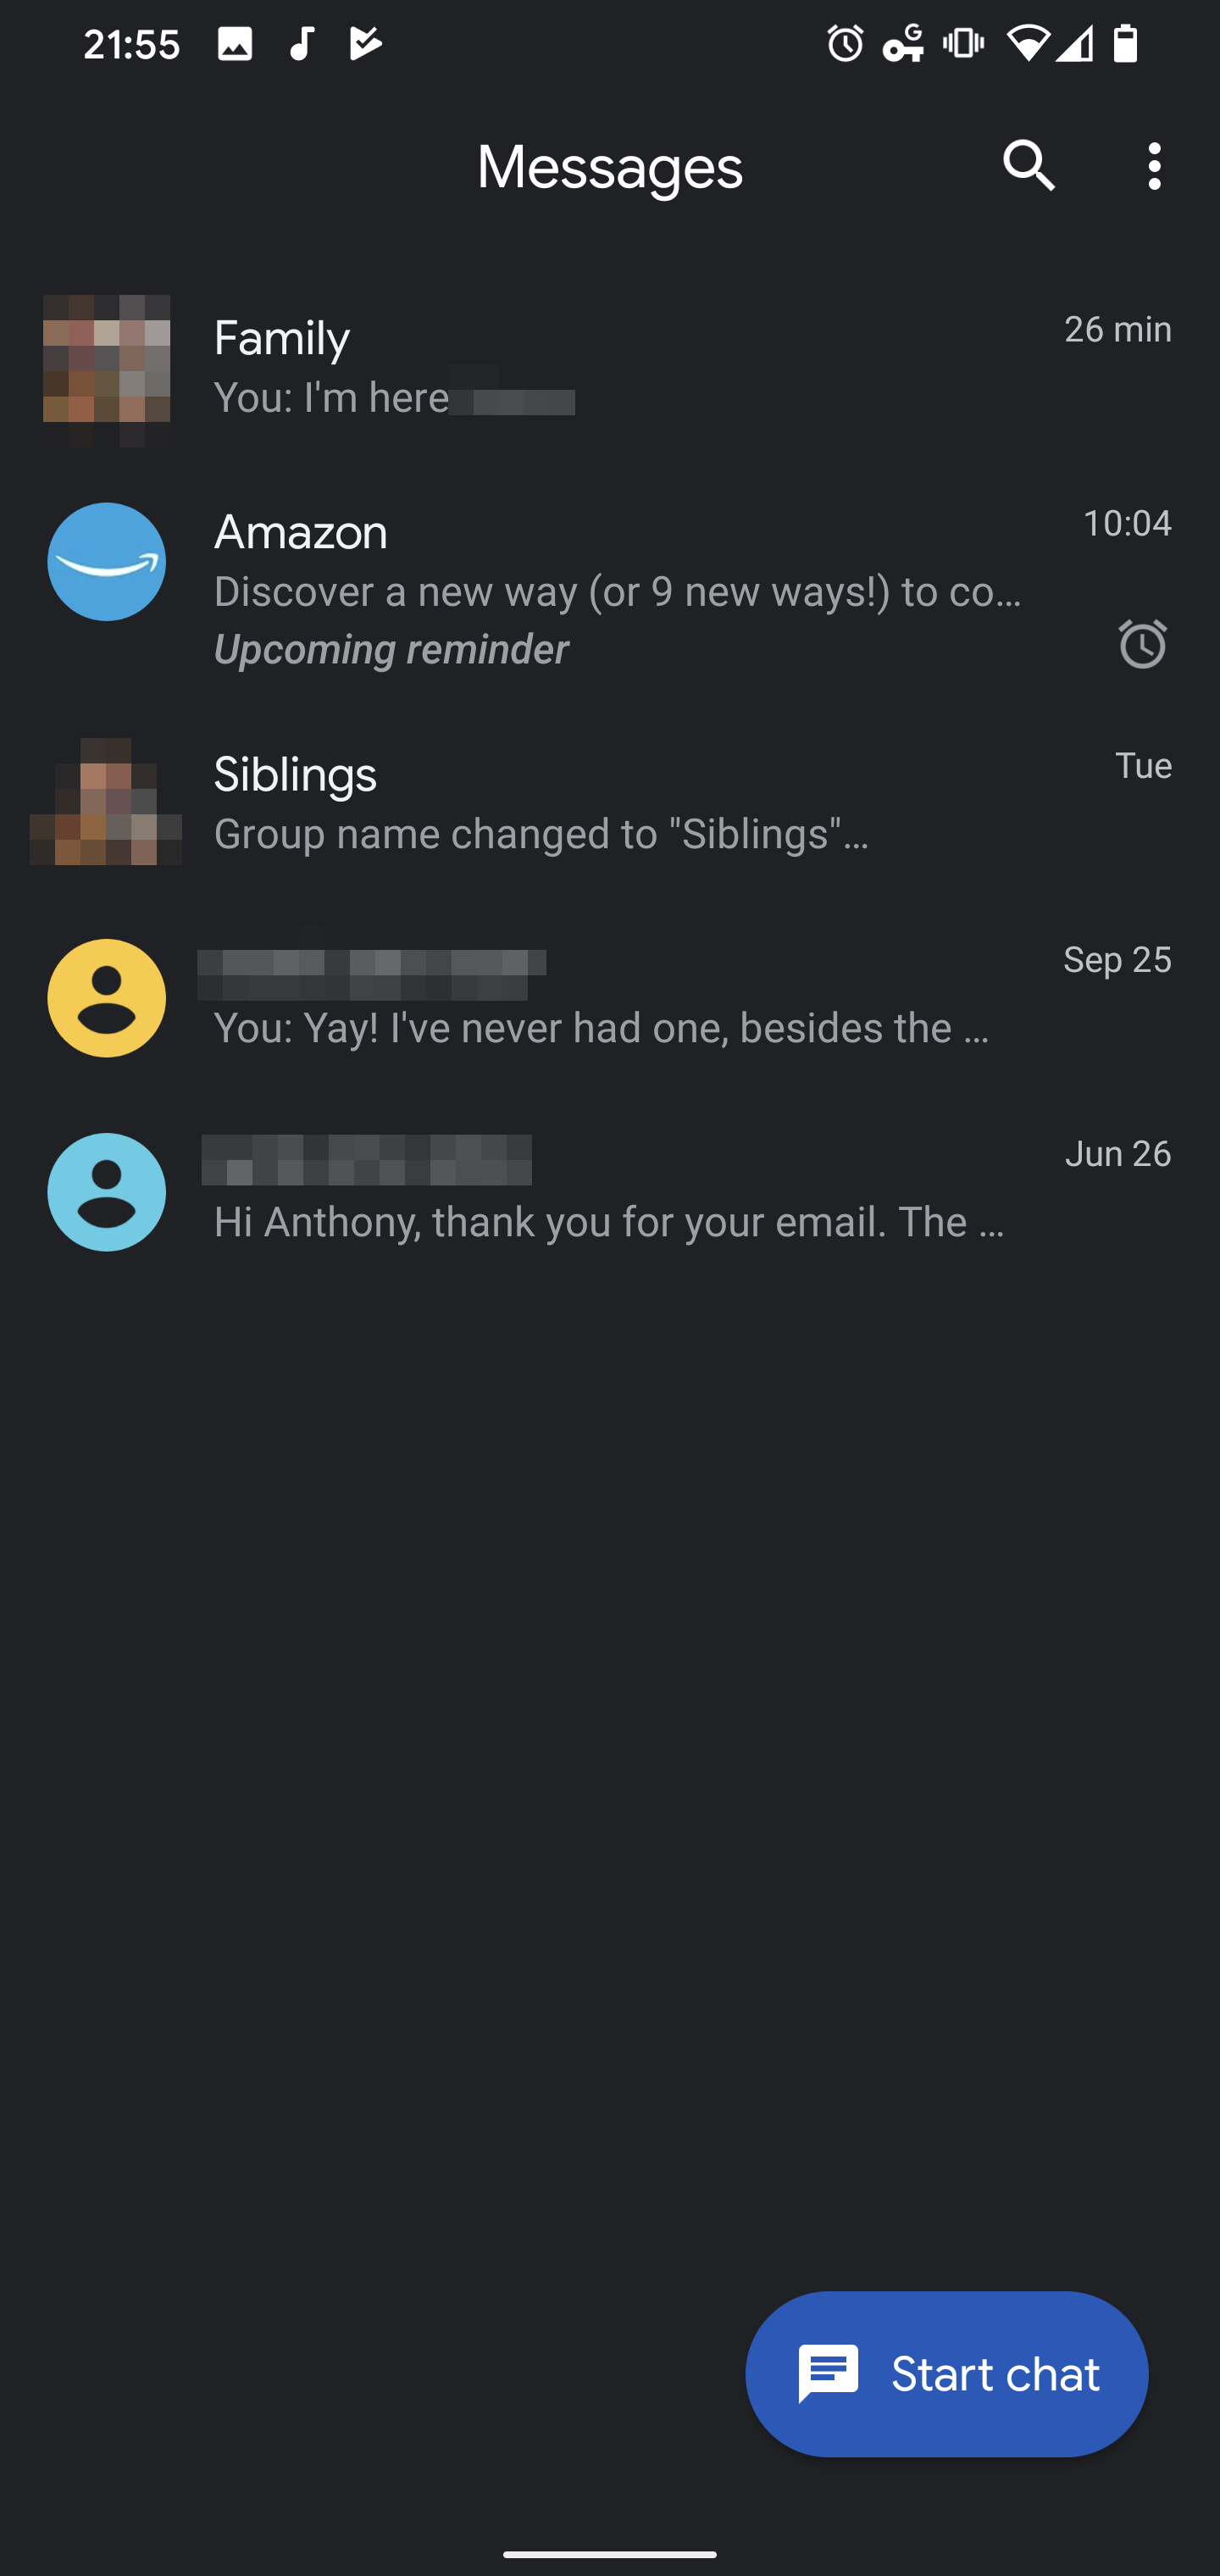This screenshot has height=2576, width=1220.
Task: Tap the Upcoming reminder label
Action: 391,650
